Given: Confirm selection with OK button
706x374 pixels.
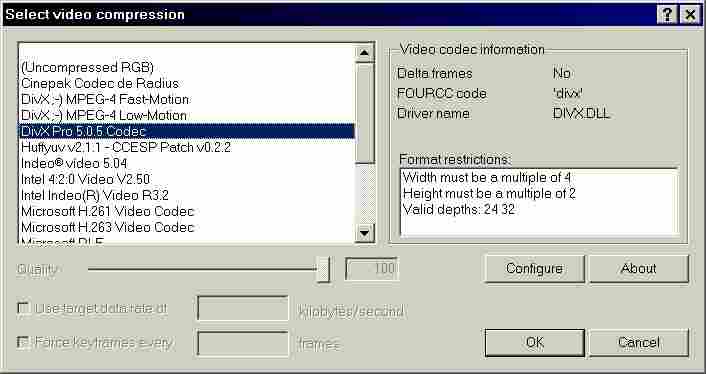Looking at the screenshot, I should [x=534, y=343].
